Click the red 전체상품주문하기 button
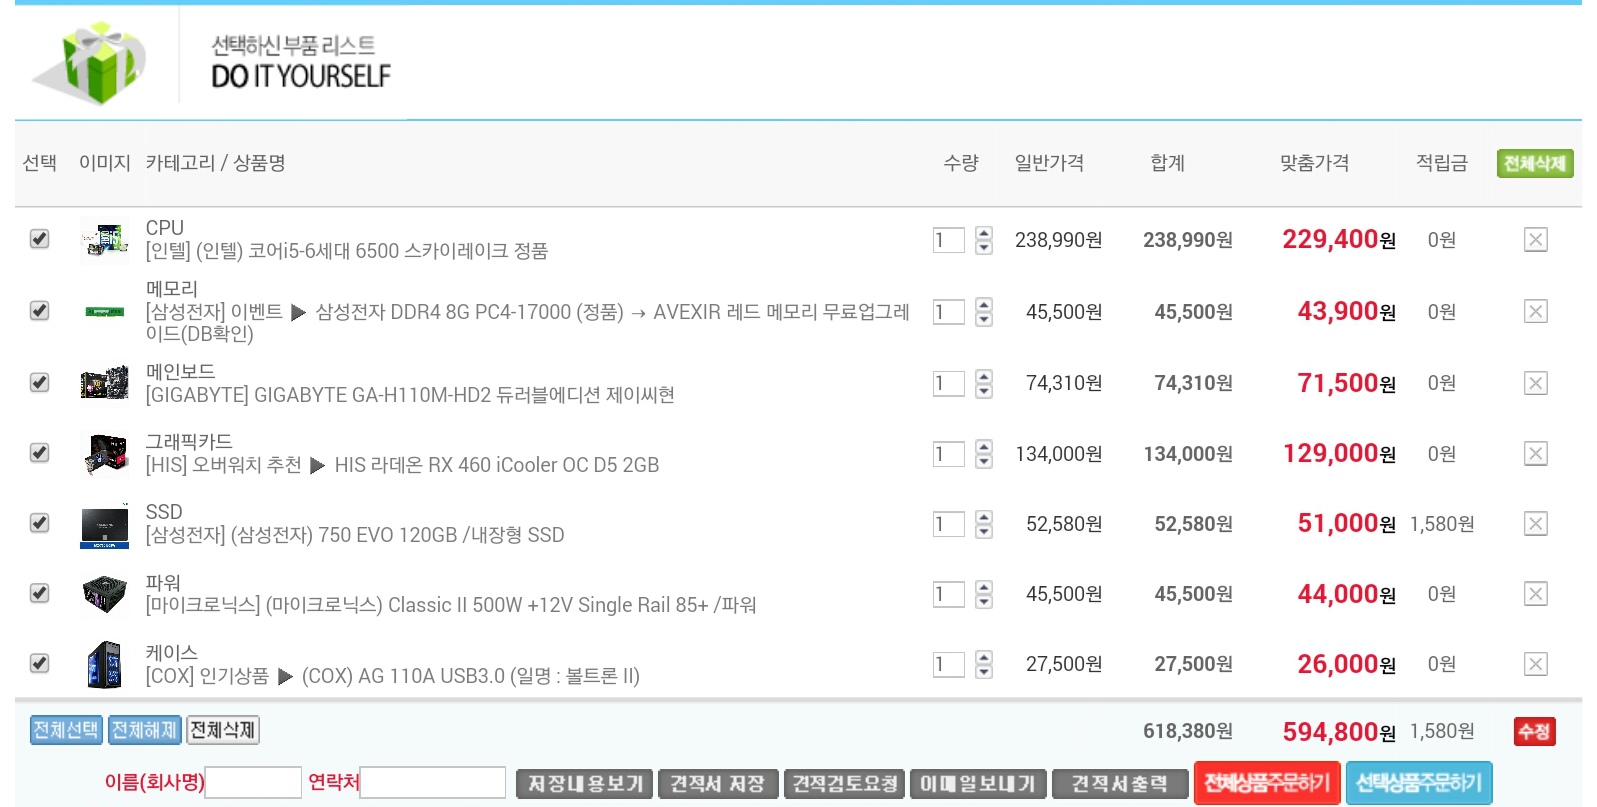This screenshot has width=1597, height=807. click(x=1267, y=783)
